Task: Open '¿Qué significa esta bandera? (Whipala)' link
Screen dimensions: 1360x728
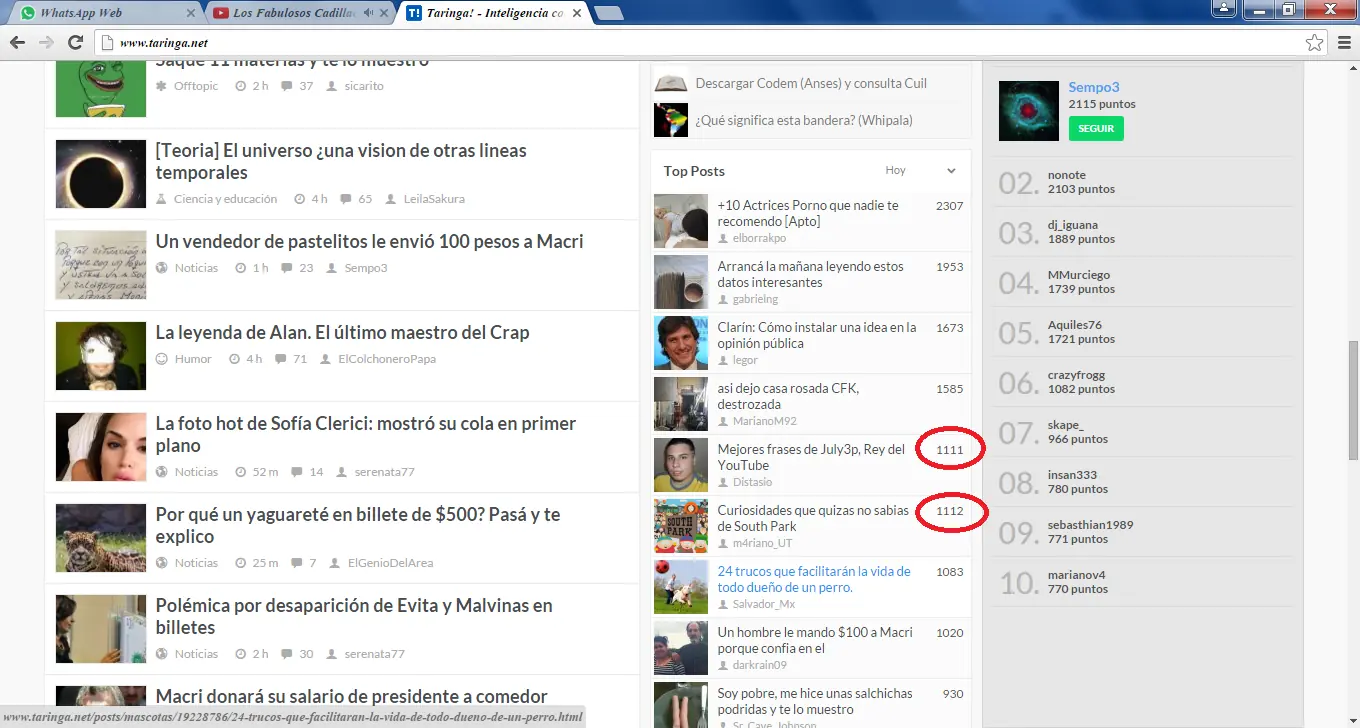Action: tap(804, 120)
